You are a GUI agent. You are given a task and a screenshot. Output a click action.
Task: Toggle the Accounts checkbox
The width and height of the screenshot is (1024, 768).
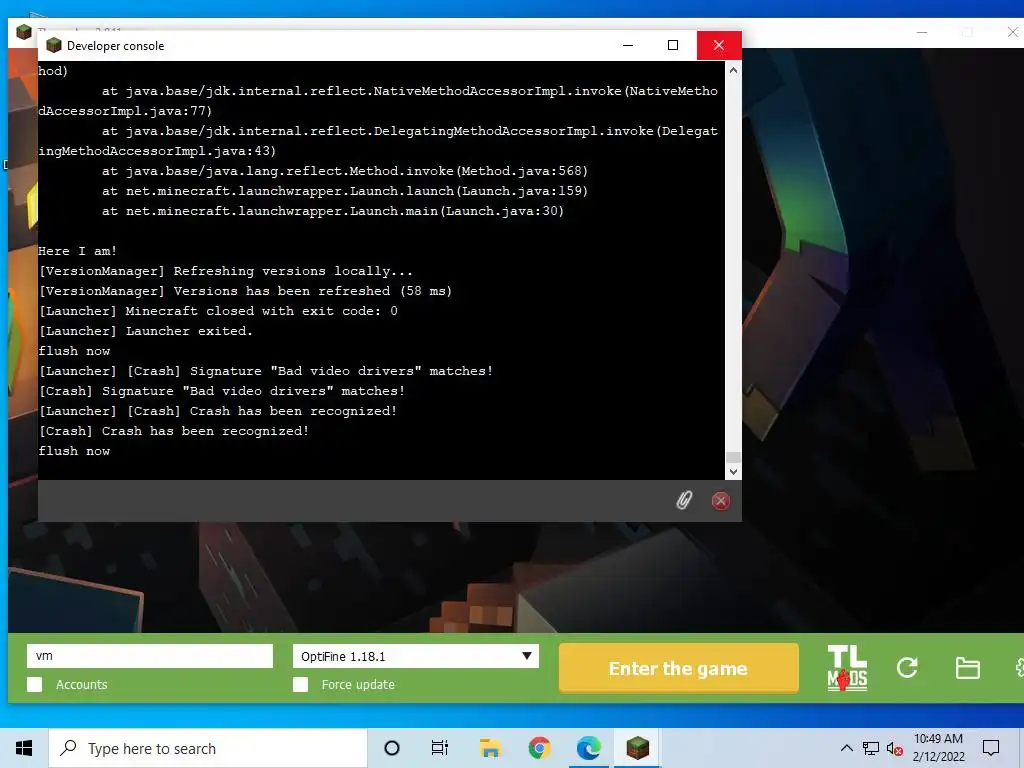(35, 684)
